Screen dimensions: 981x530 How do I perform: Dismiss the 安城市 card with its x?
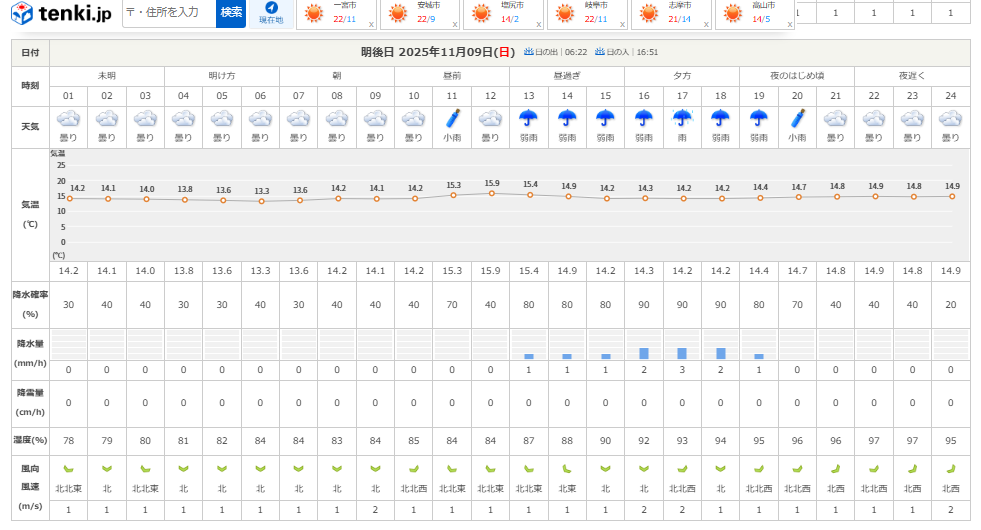[456, 23]
